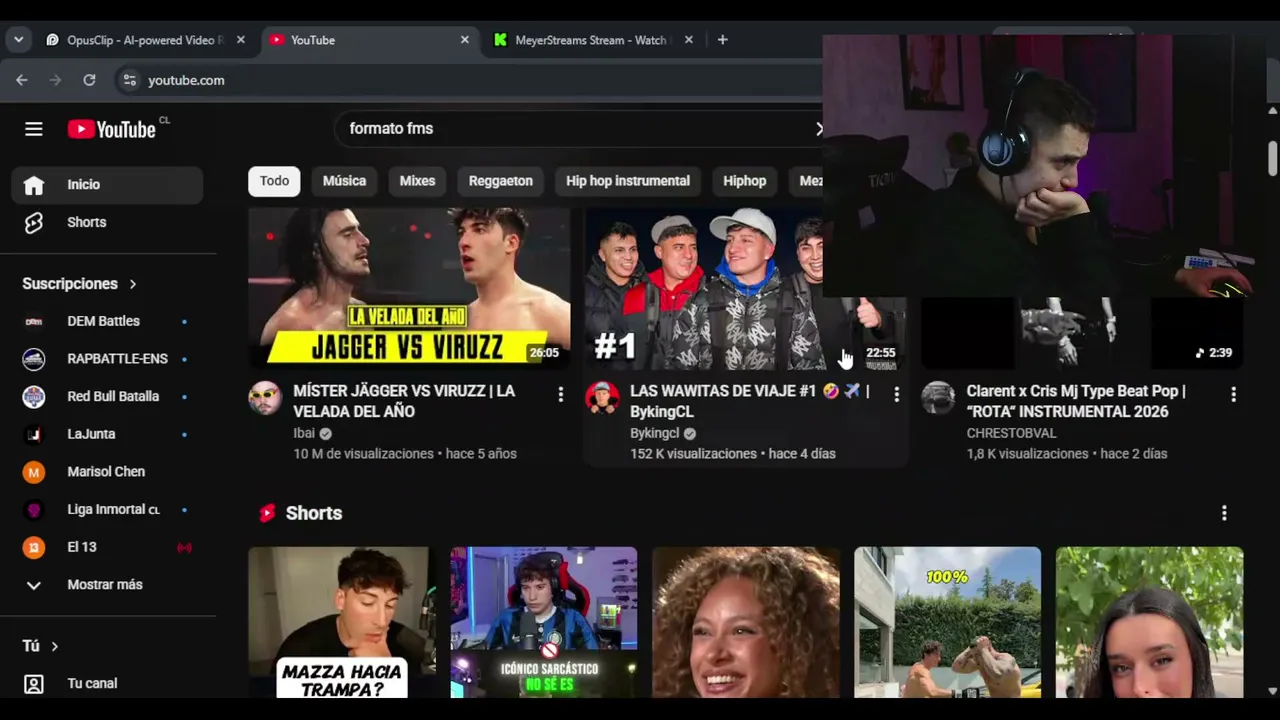Screen dimensions: 1280x720
Task: Open 'Tu canal' in the sidebar
Action: 107,684
